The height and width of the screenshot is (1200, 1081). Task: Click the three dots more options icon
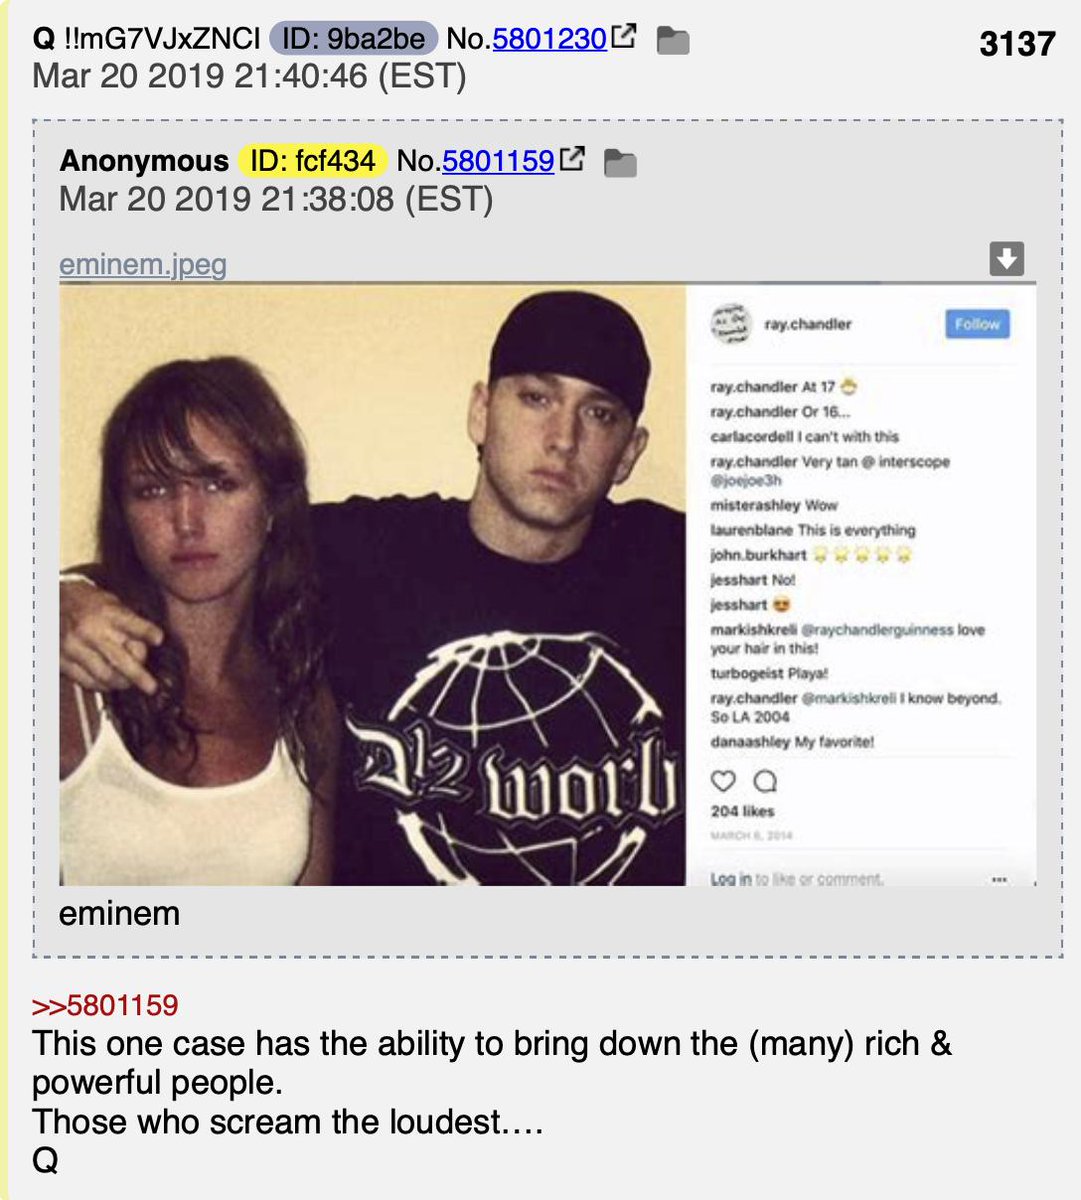(x=998, y=880)
